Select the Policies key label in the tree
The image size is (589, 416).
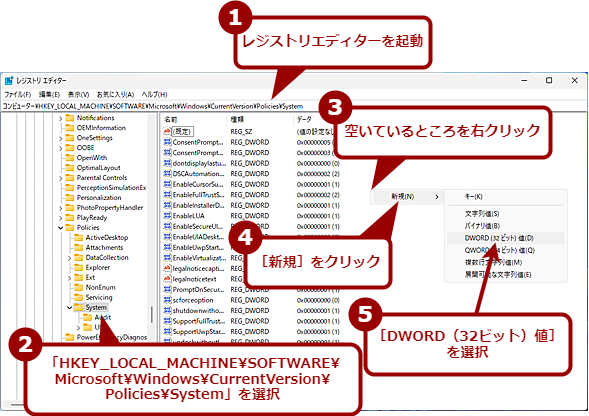click(88, 228)
